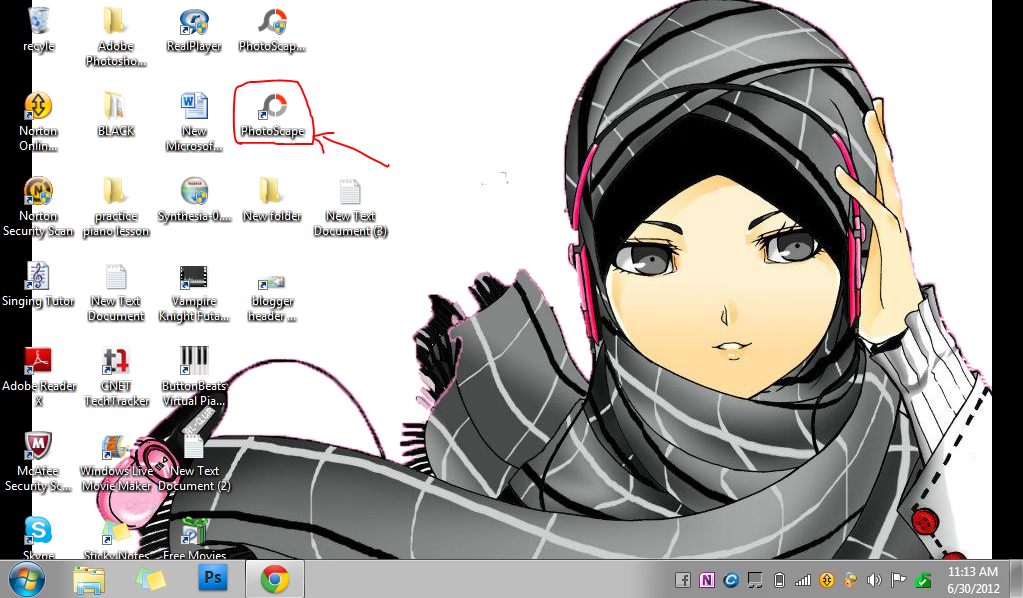Open Windows Explorer from the taskbar
Screen dimensions: 1023x598
[x=89, y=579]
